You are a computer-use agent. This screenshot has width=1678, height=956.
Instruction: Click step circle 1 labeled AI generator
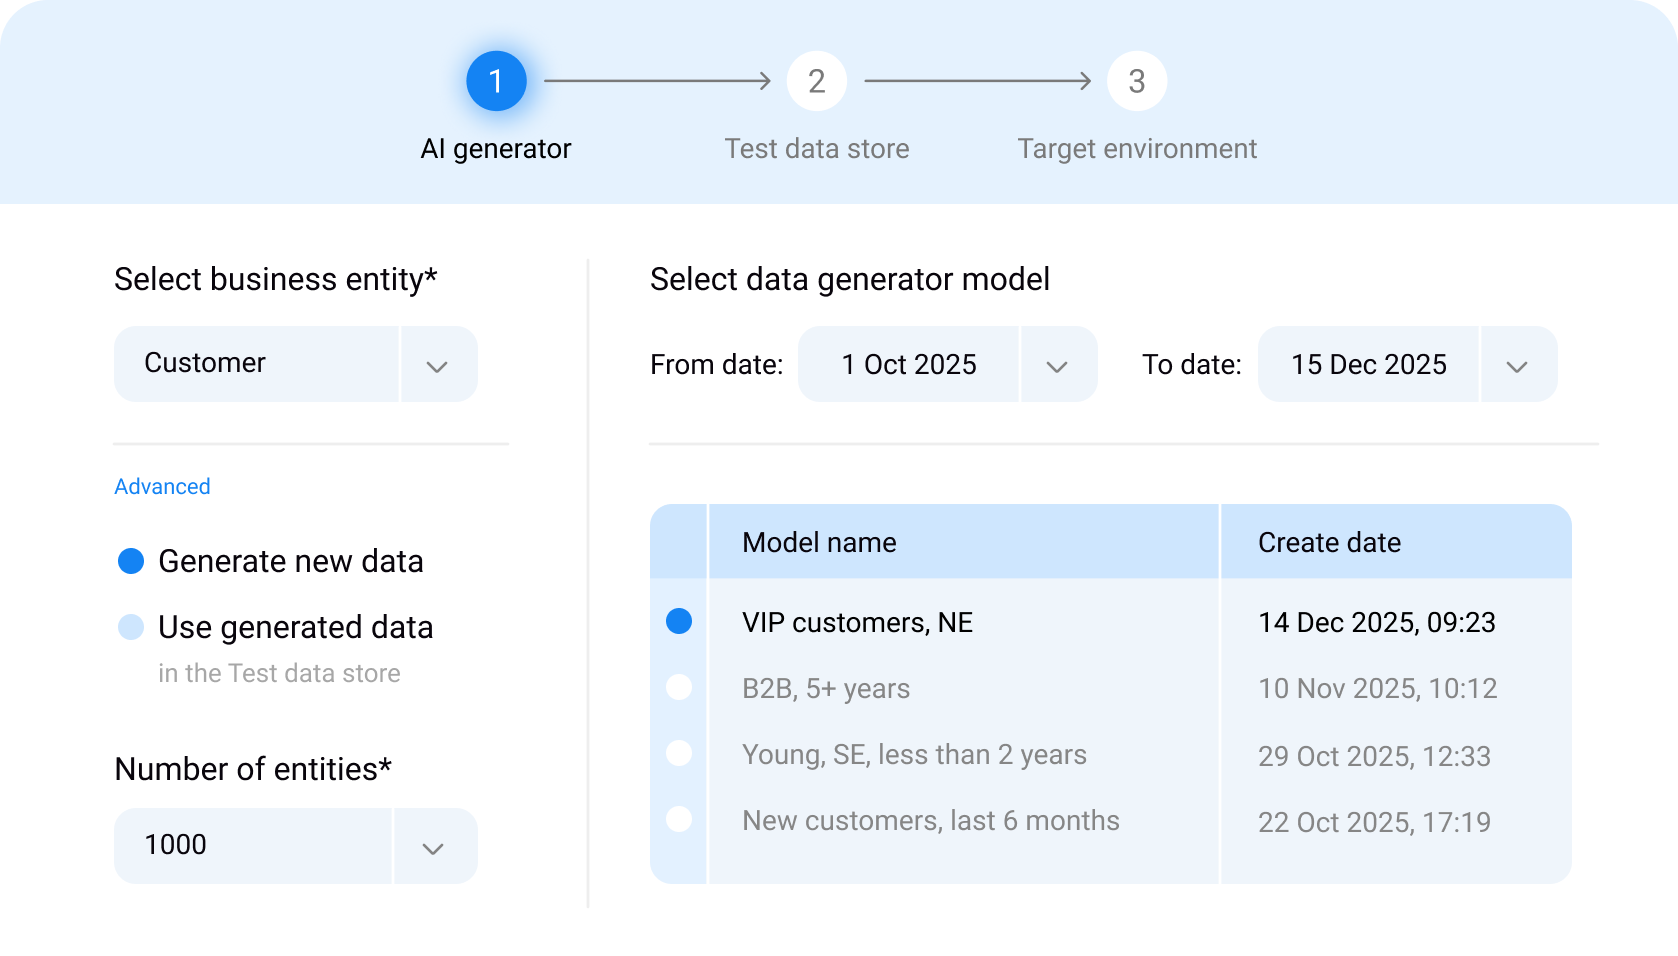click(x=497, y=81)
